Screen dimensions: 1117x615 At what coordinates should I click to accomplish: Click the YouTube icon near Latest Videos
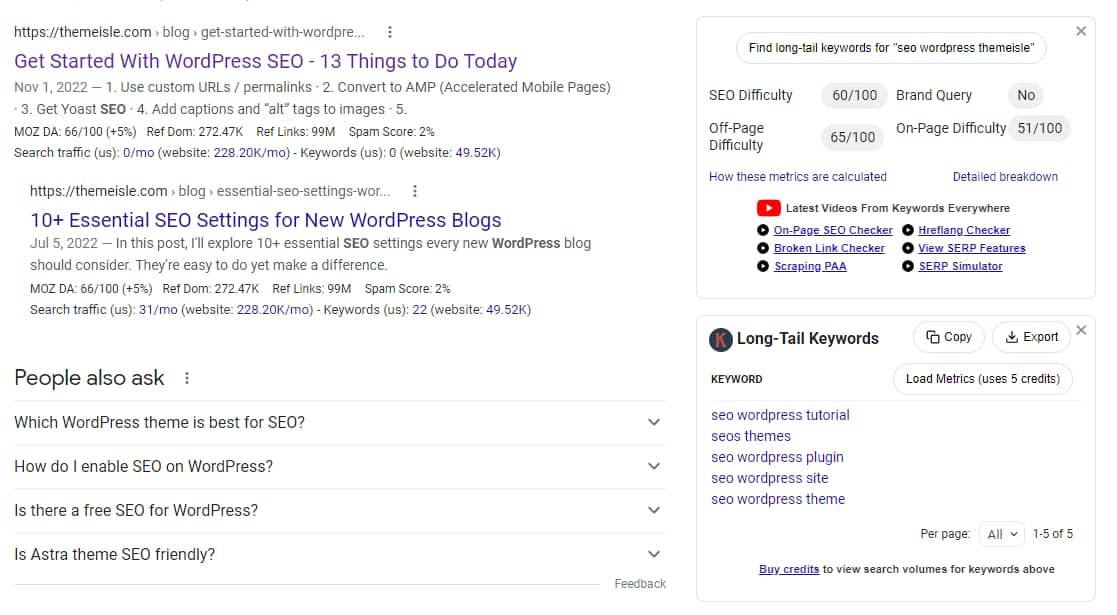(768, 208)
